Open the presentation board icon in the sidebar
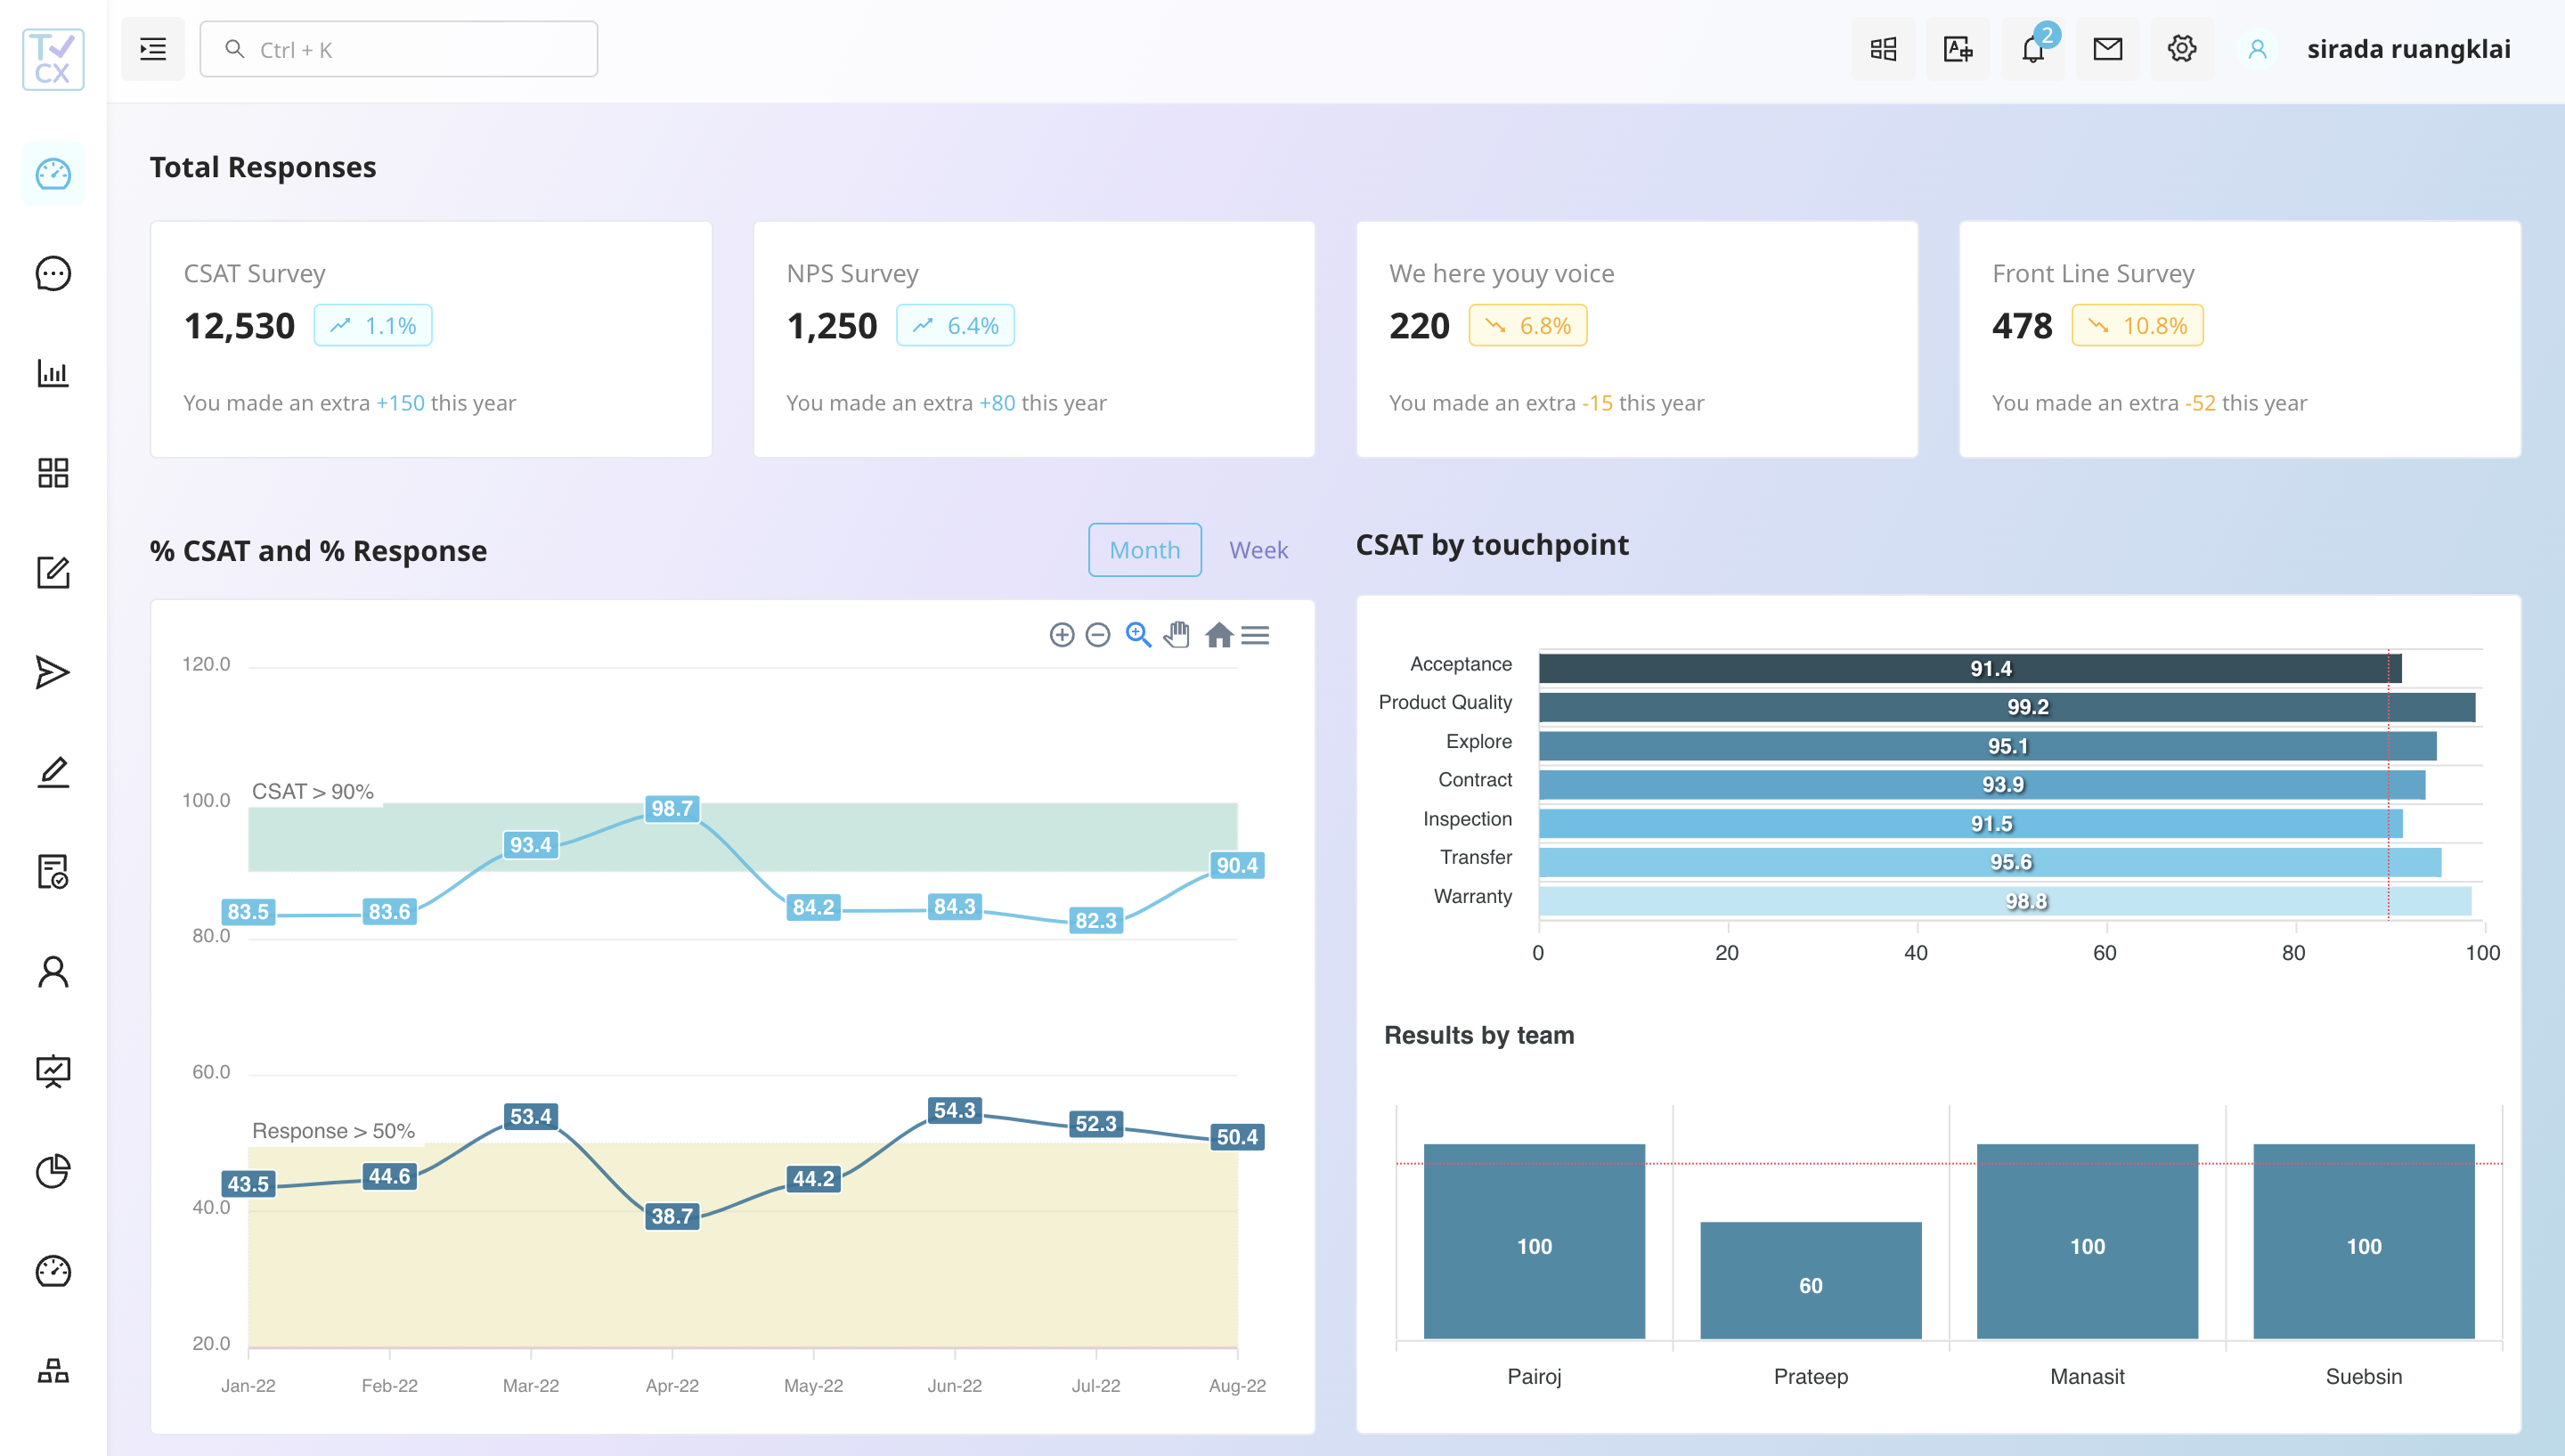Image resolution: width=2565 pixels, height=1456 pixels. coord(53,1071)
